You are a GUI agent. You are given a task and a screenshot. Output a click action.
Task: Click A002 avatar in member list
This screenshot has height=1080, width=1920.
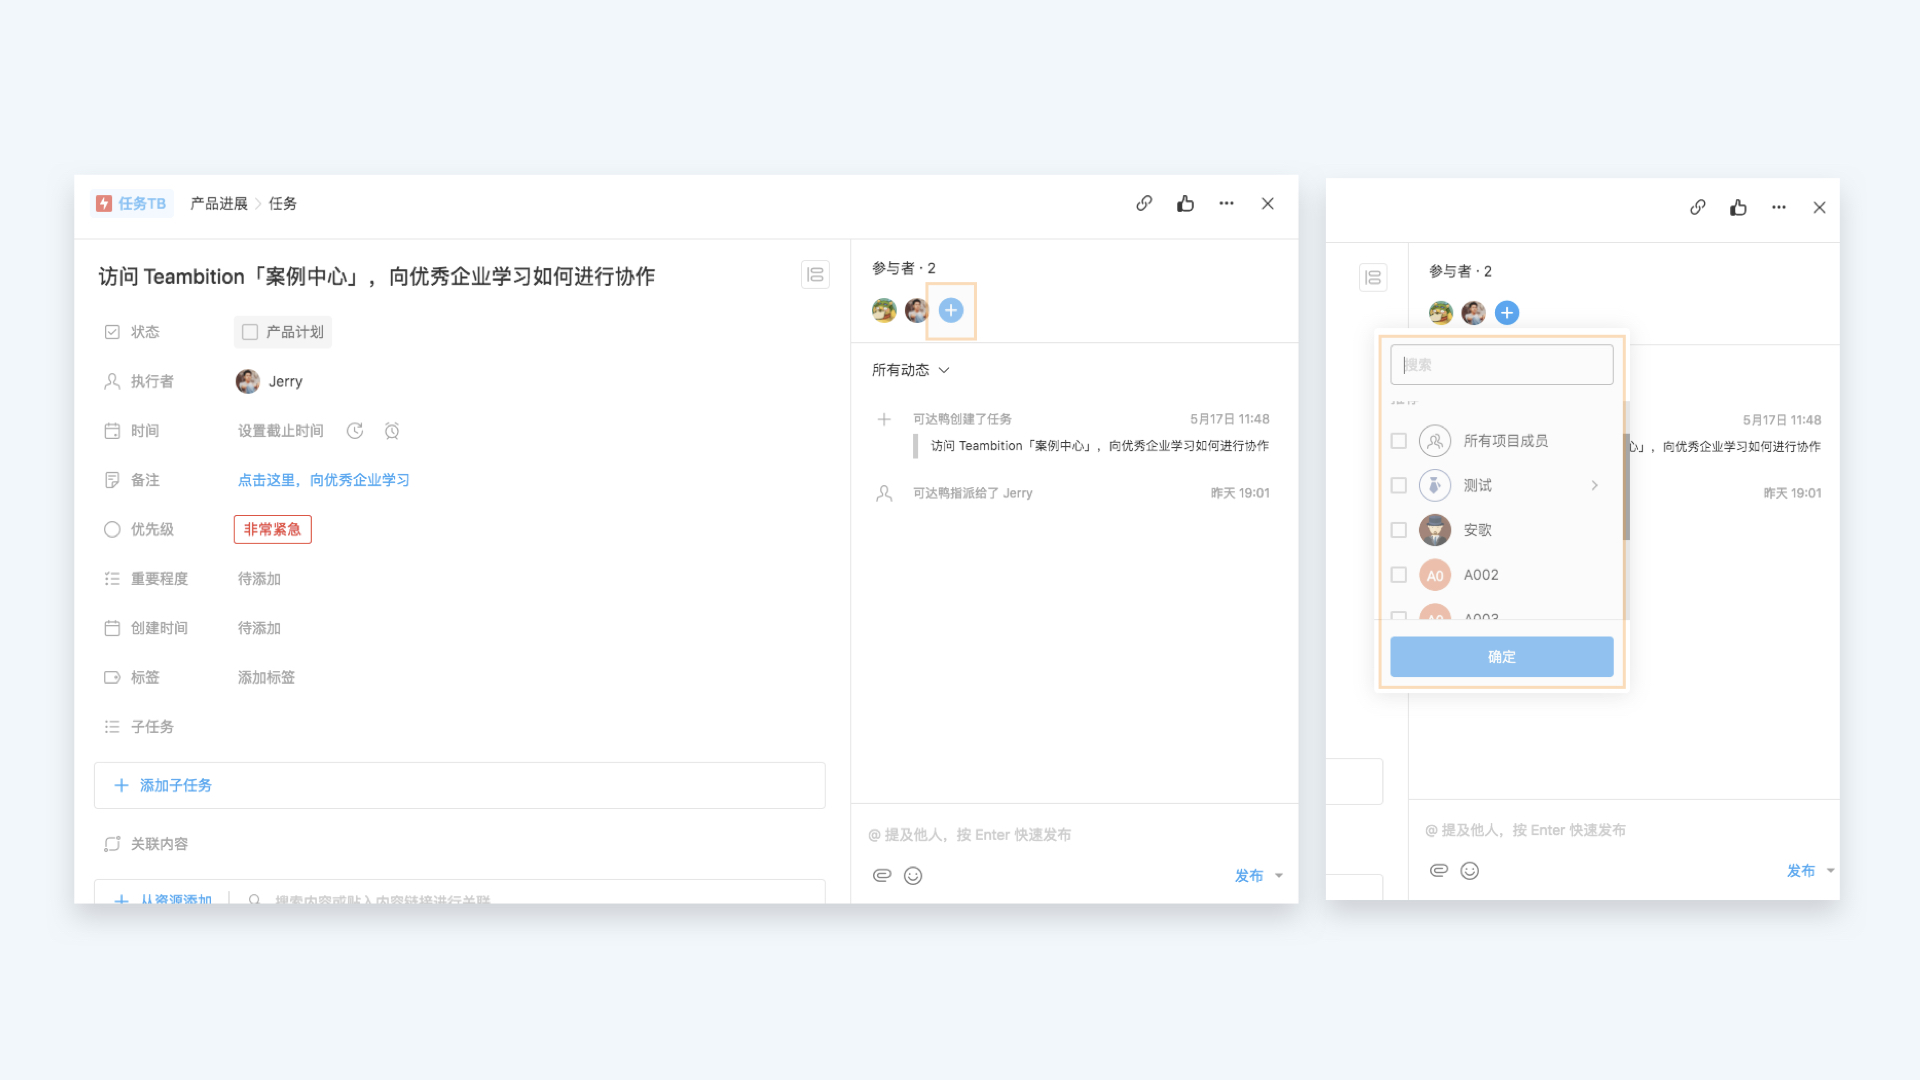tap(1435, 575)
